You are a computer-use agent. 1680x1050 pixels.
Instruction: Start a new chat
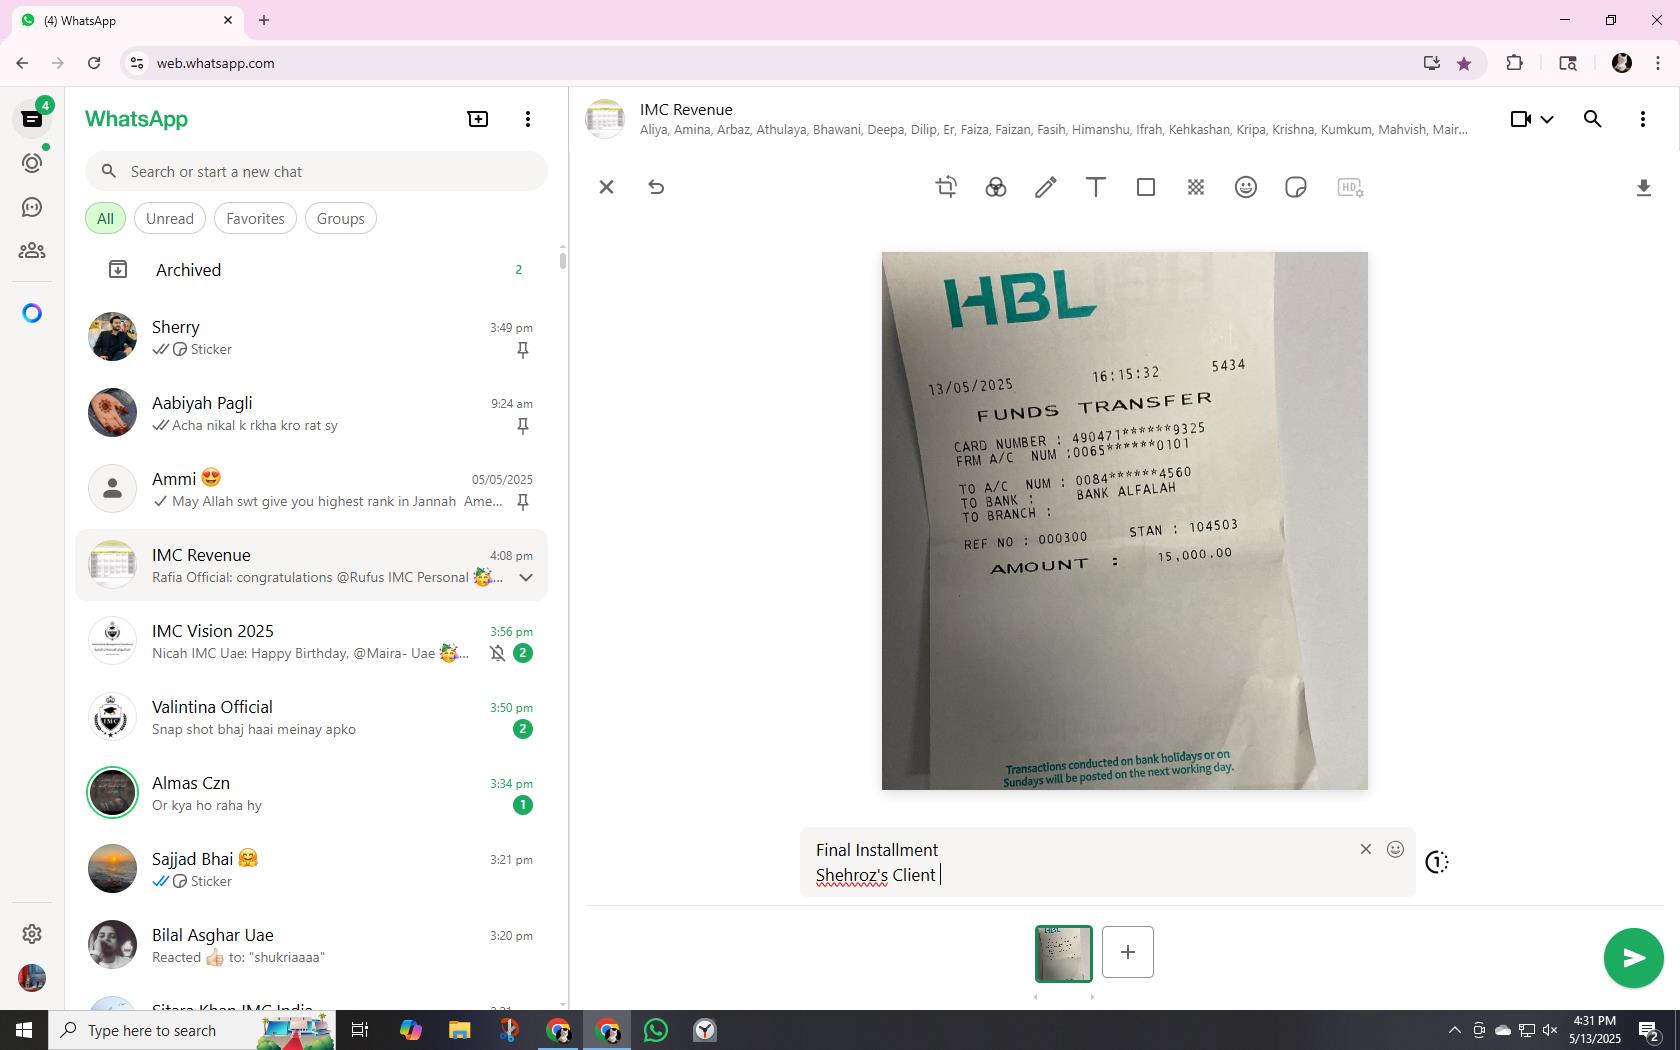478,119
